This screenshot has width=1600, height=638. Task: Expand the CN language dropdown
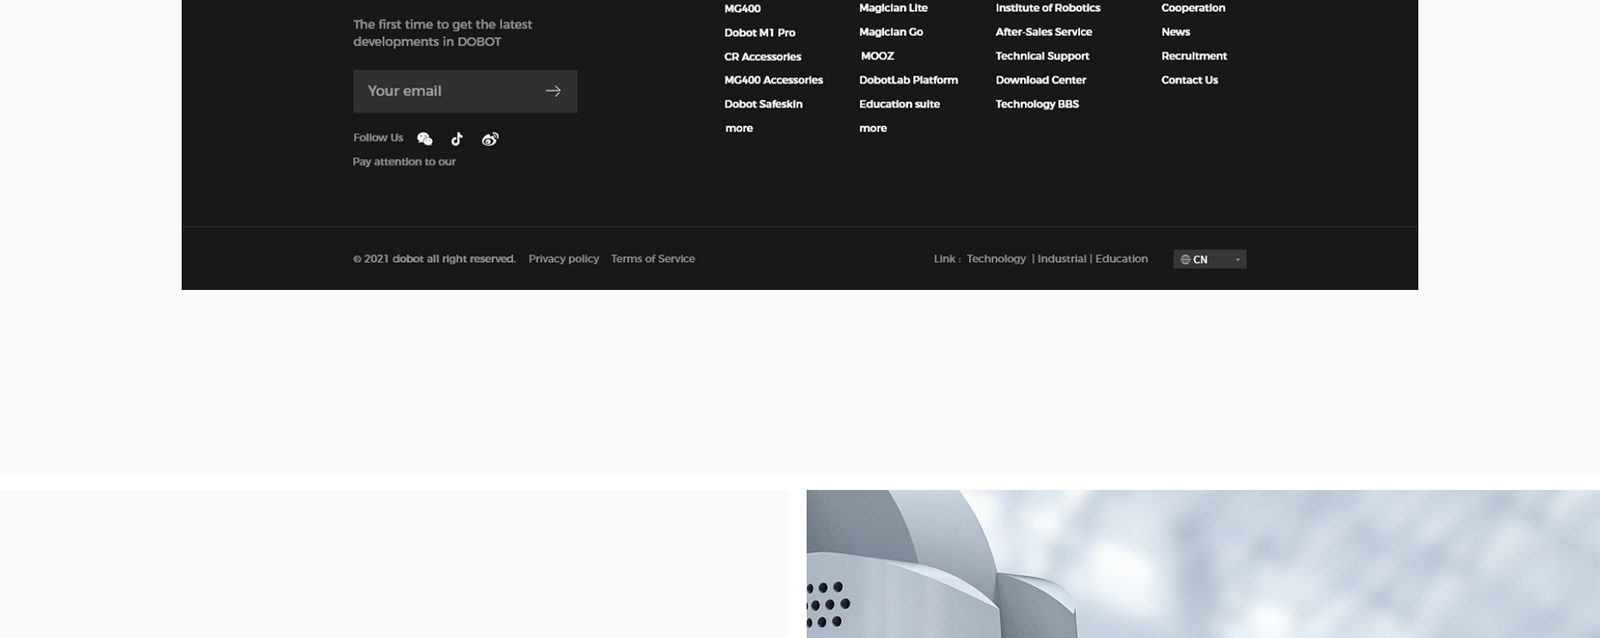coord(1209,259)
